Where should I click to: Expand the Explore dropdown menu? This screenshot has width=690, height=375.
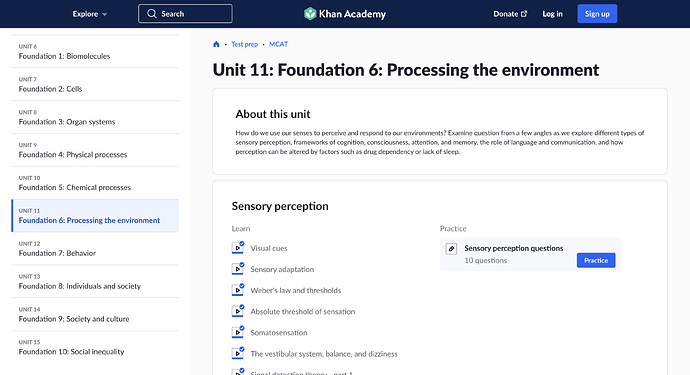click(90, 14)
